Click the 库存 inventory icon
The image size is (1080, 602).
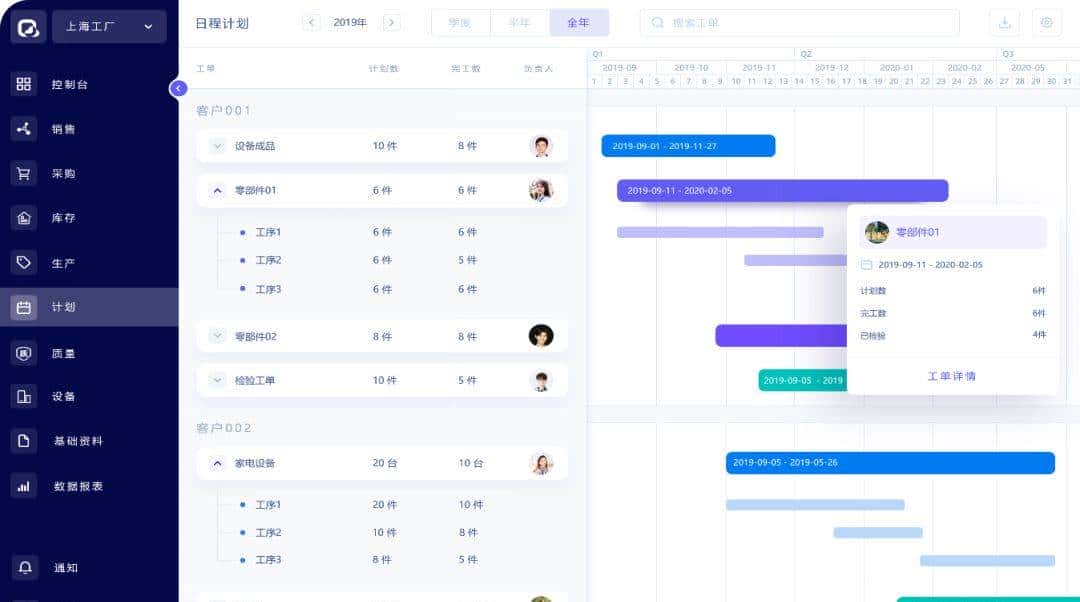click(22, 217)
